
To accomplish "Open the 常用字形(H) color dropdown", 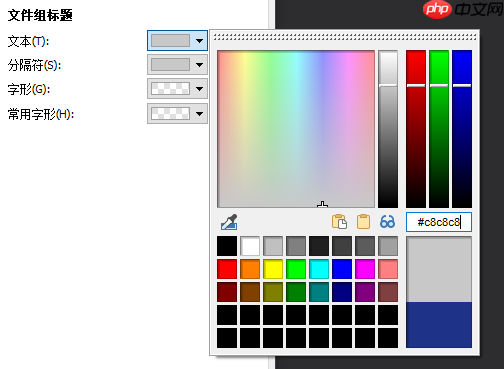I will point(177,114).
